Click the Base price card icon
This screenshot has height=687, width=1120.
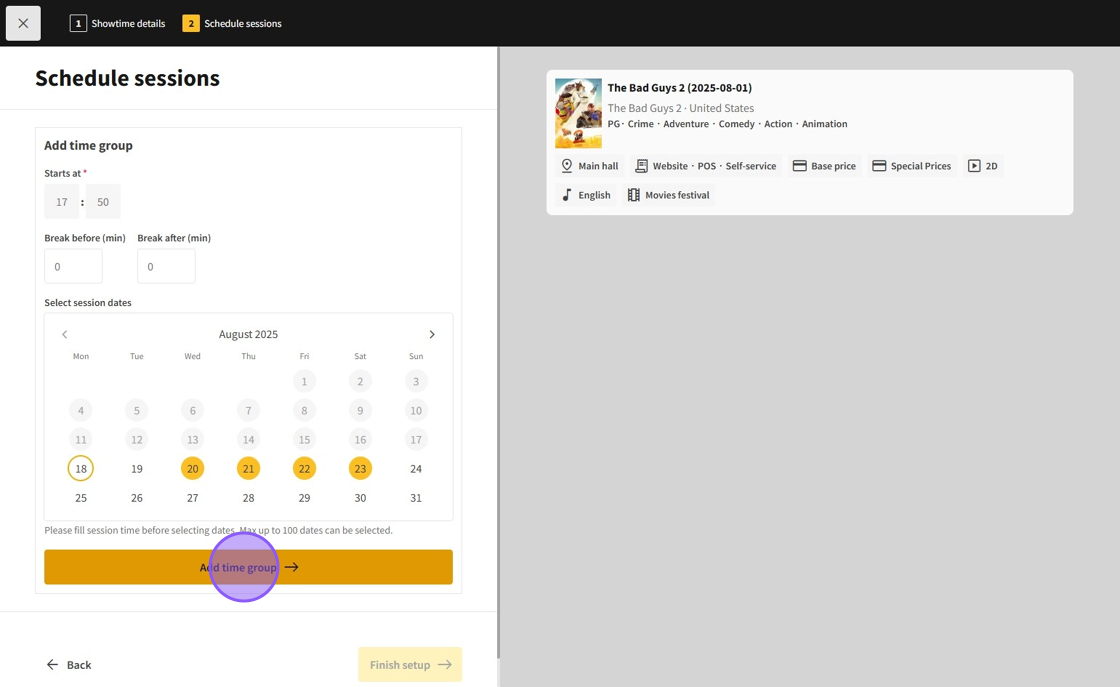pyautogui.click(x=800, y=166)
